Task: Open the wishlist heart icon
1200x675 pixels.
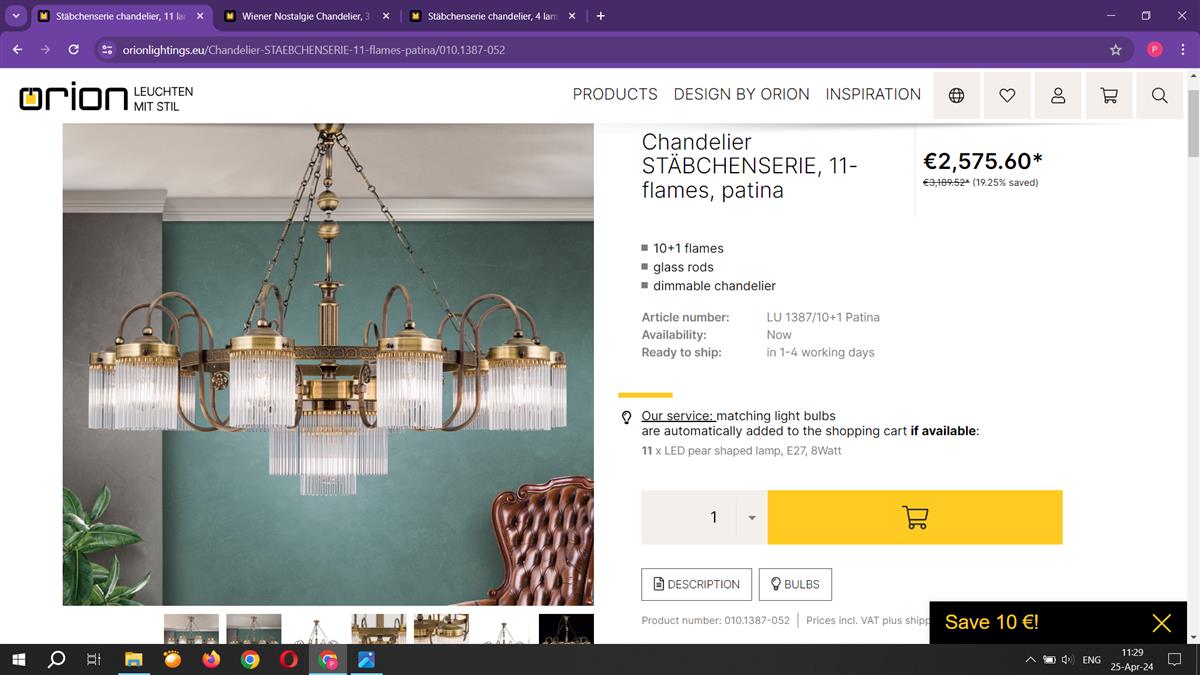Action: 1007,96
